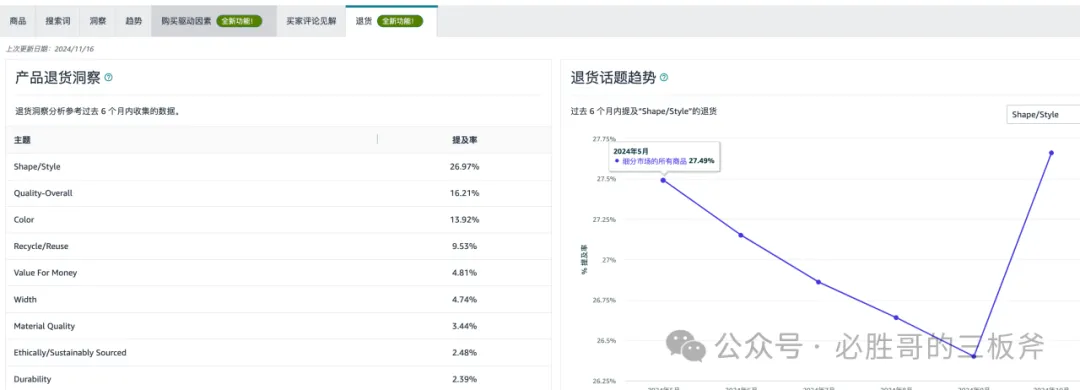Click the lowest data point near 26.5%
The image size is (1080, 390).
point(973,356)
